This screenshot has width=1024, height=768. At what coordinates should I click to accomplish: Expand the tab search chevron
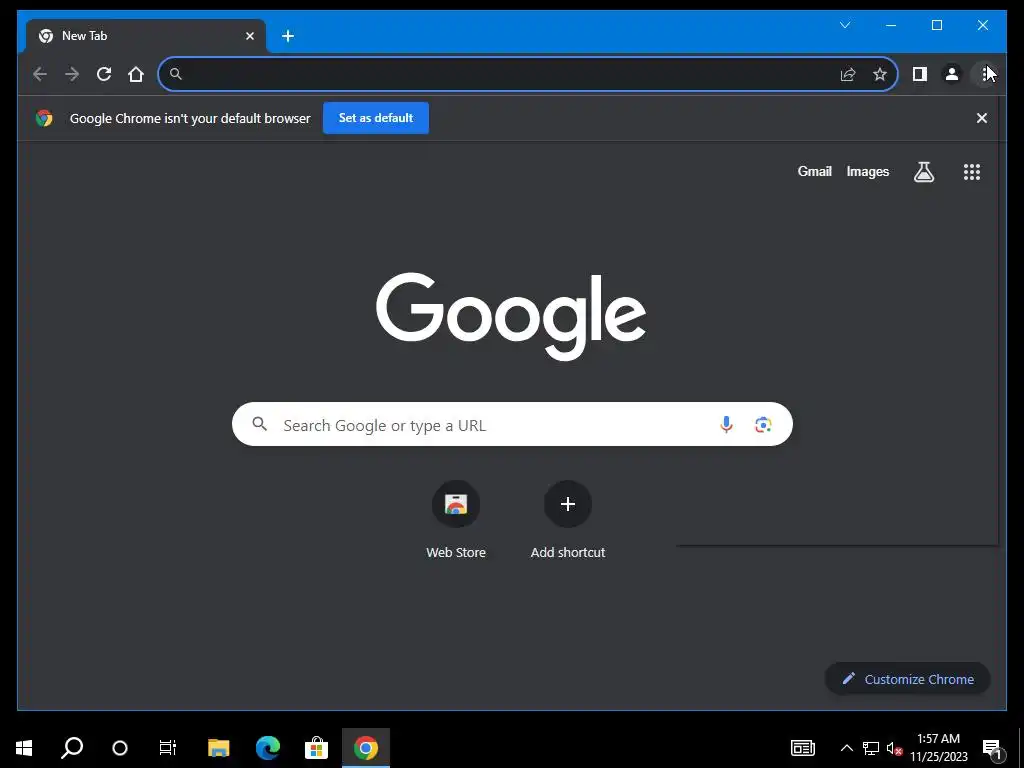844,25
